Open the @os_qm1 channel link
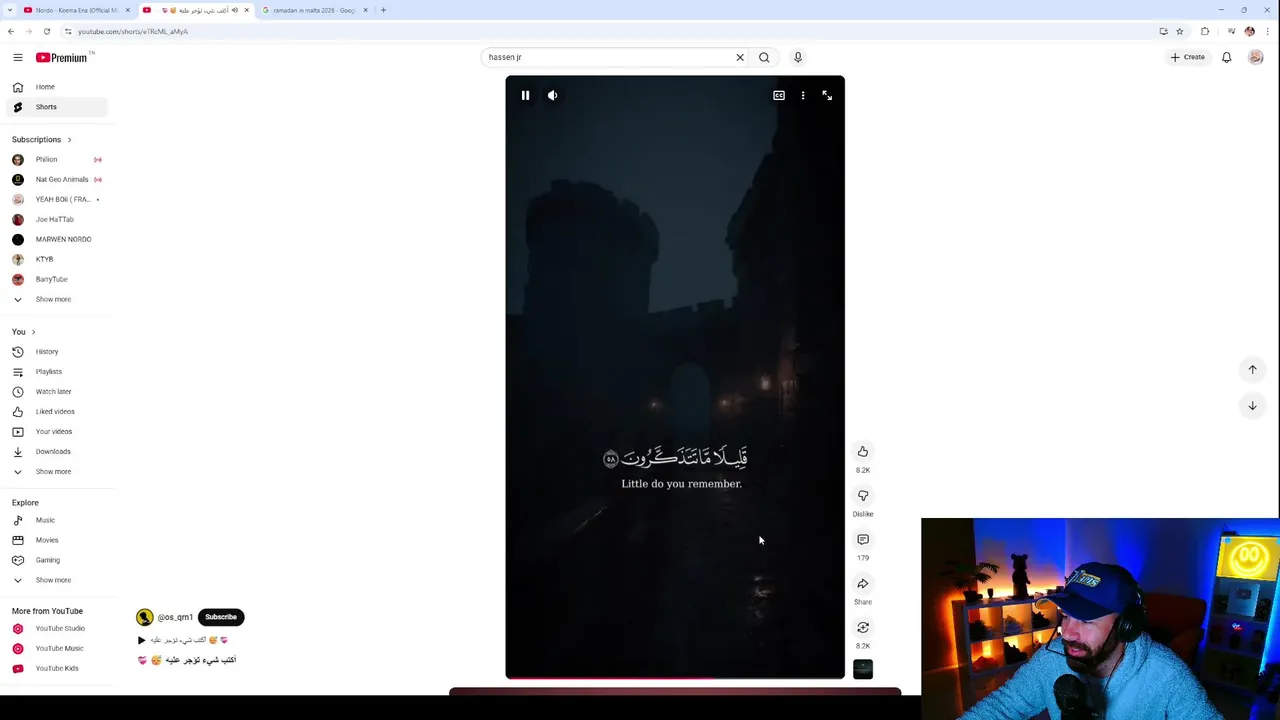The height and width of the screenshot is (720, 1280). point(175,617)
